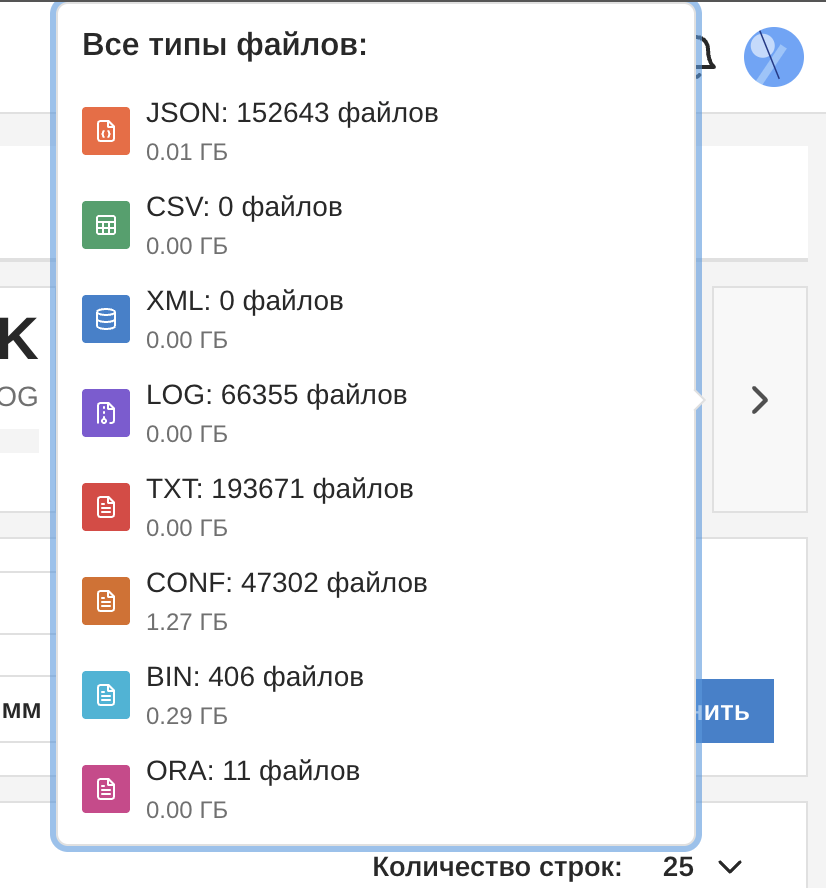The image size is (826, 888).
Task: Click the XML database-style file icon
Action: (105, 319)
